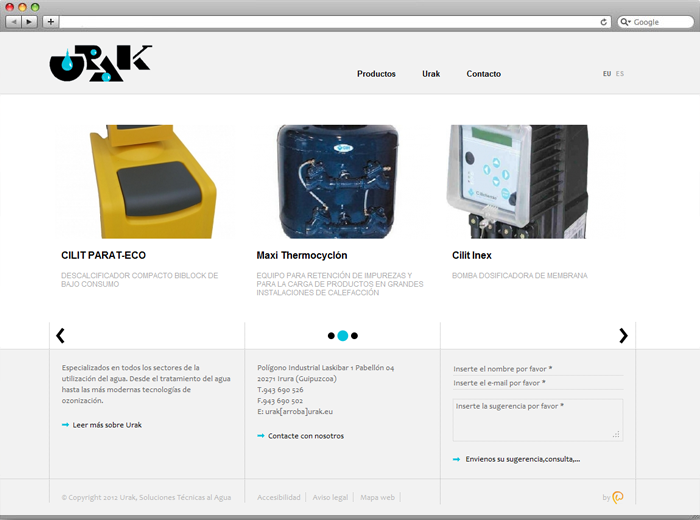
Task: Open the Aviso legal footer link
Action: click(x=330, y=497)
